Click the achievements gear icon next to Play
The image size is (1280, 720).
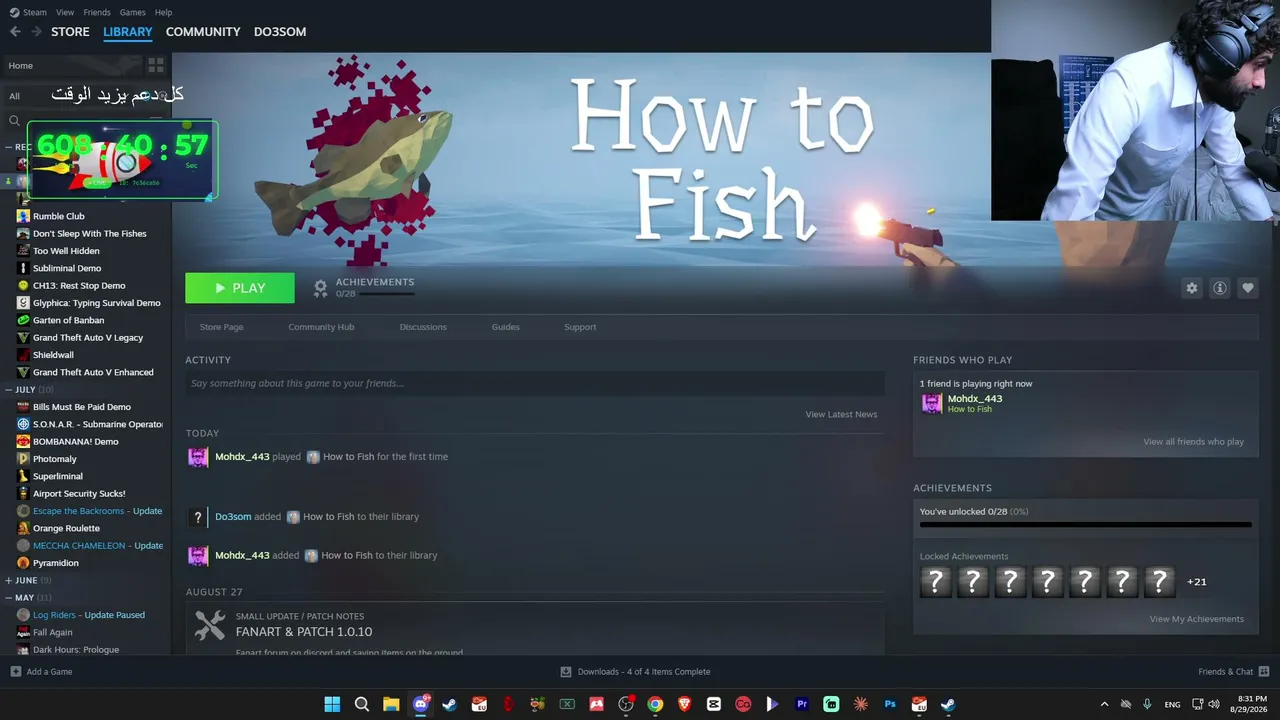pos(320,288)
